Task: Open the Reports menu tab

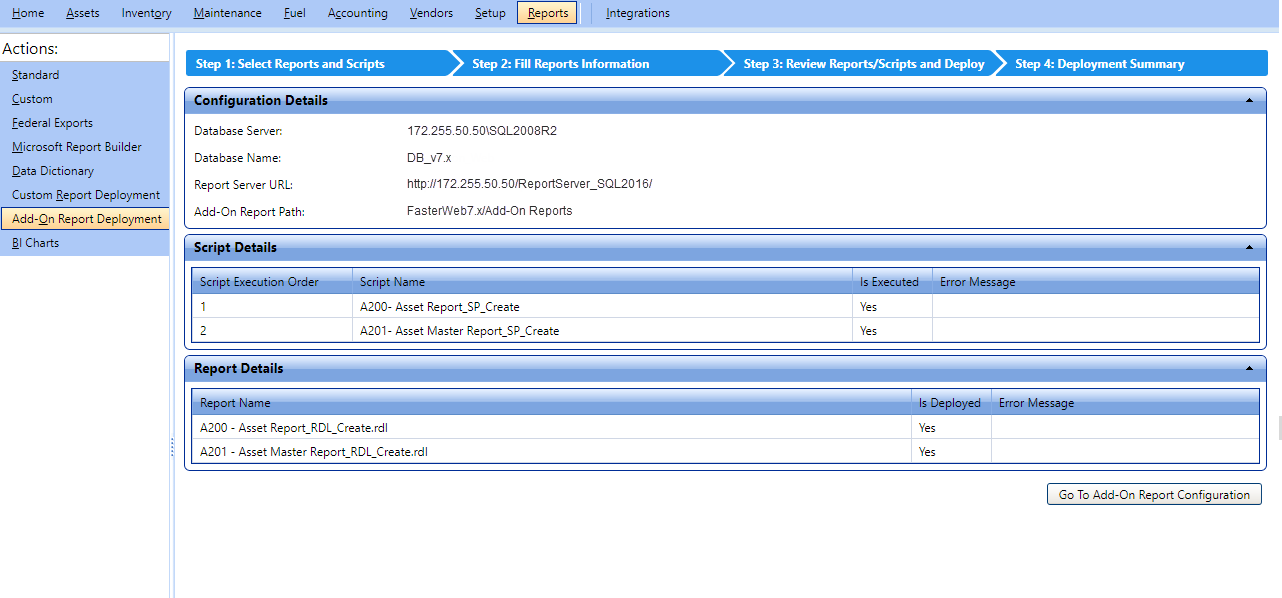Action: tap(547, 13)
